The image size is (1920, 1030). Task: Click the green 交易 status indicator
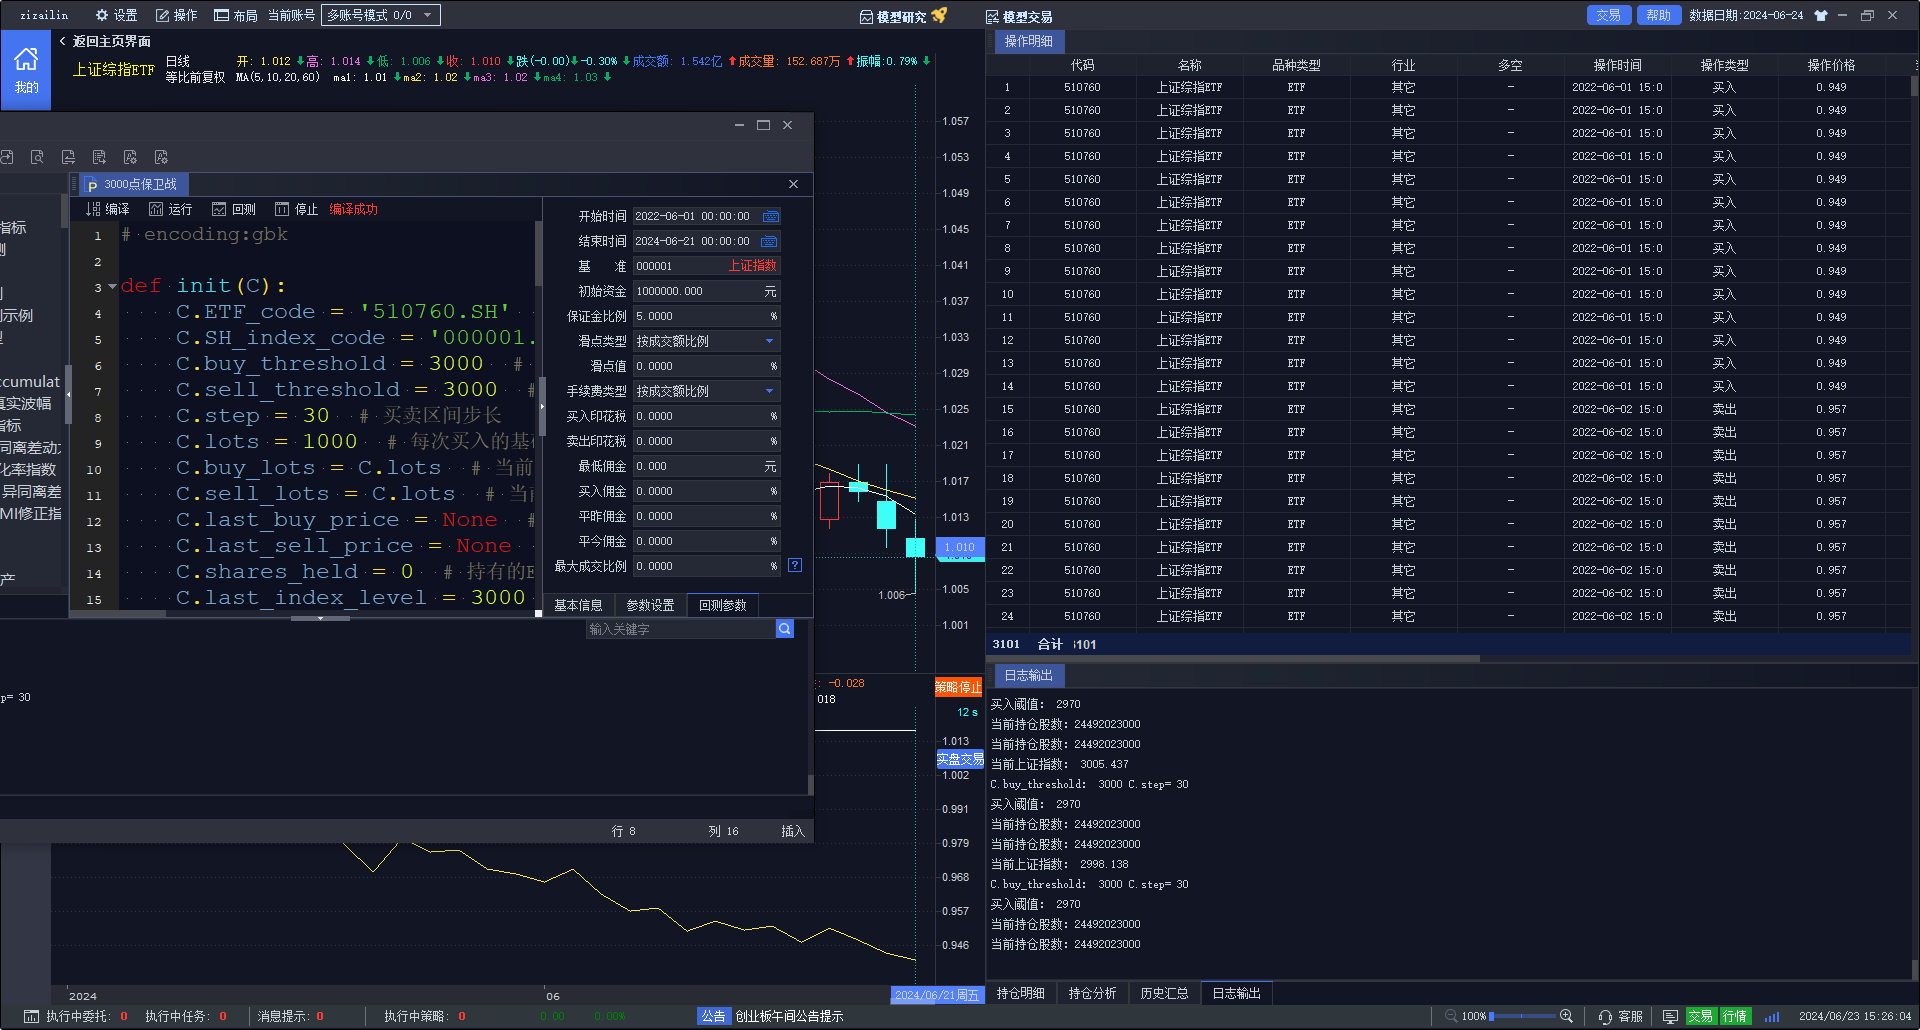(x=1700, y=1016)
